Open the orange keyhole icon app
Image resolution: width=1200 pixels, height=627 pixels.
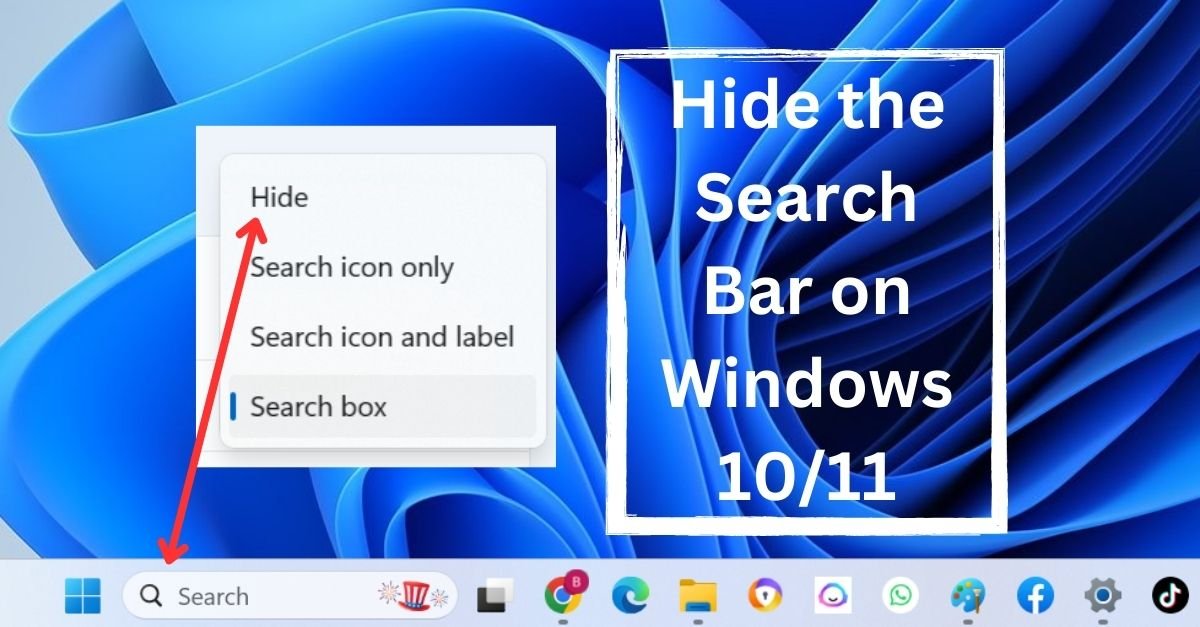[765, 596]
